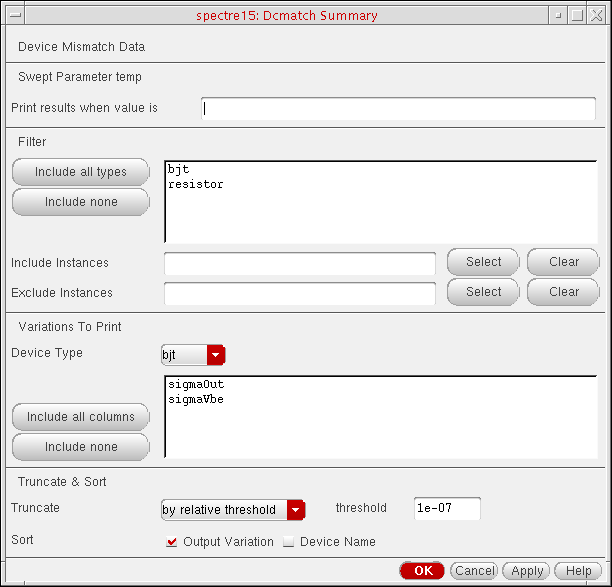The image size is (612, 587).
Task: Select sigmaVbe in the columns list
Action: pos(197,400)
